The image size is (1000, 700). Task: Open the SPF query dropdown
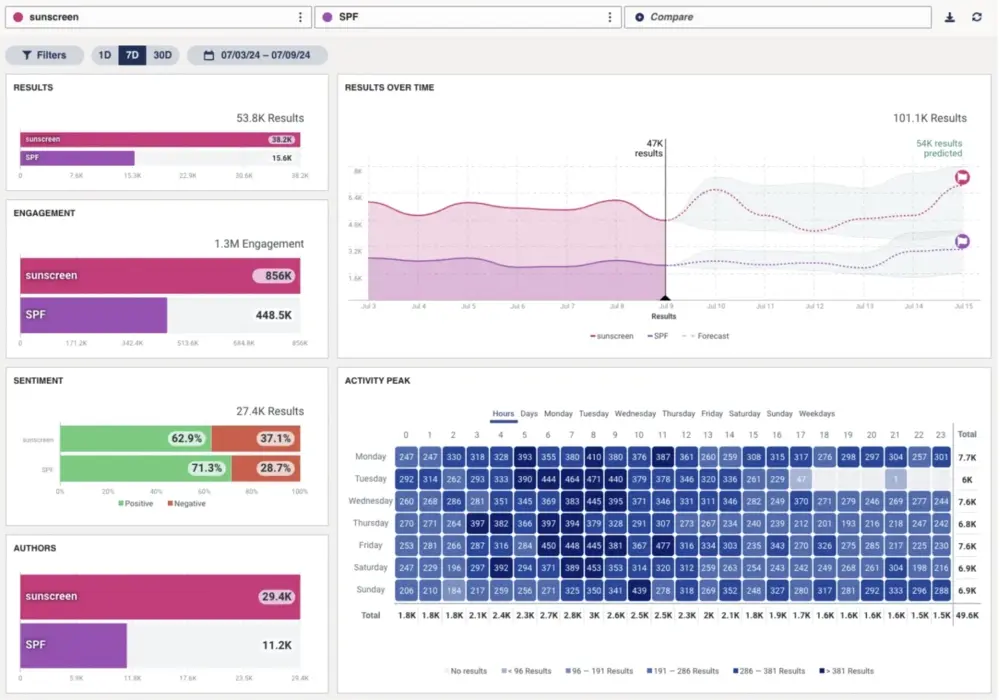click(470, 16)
